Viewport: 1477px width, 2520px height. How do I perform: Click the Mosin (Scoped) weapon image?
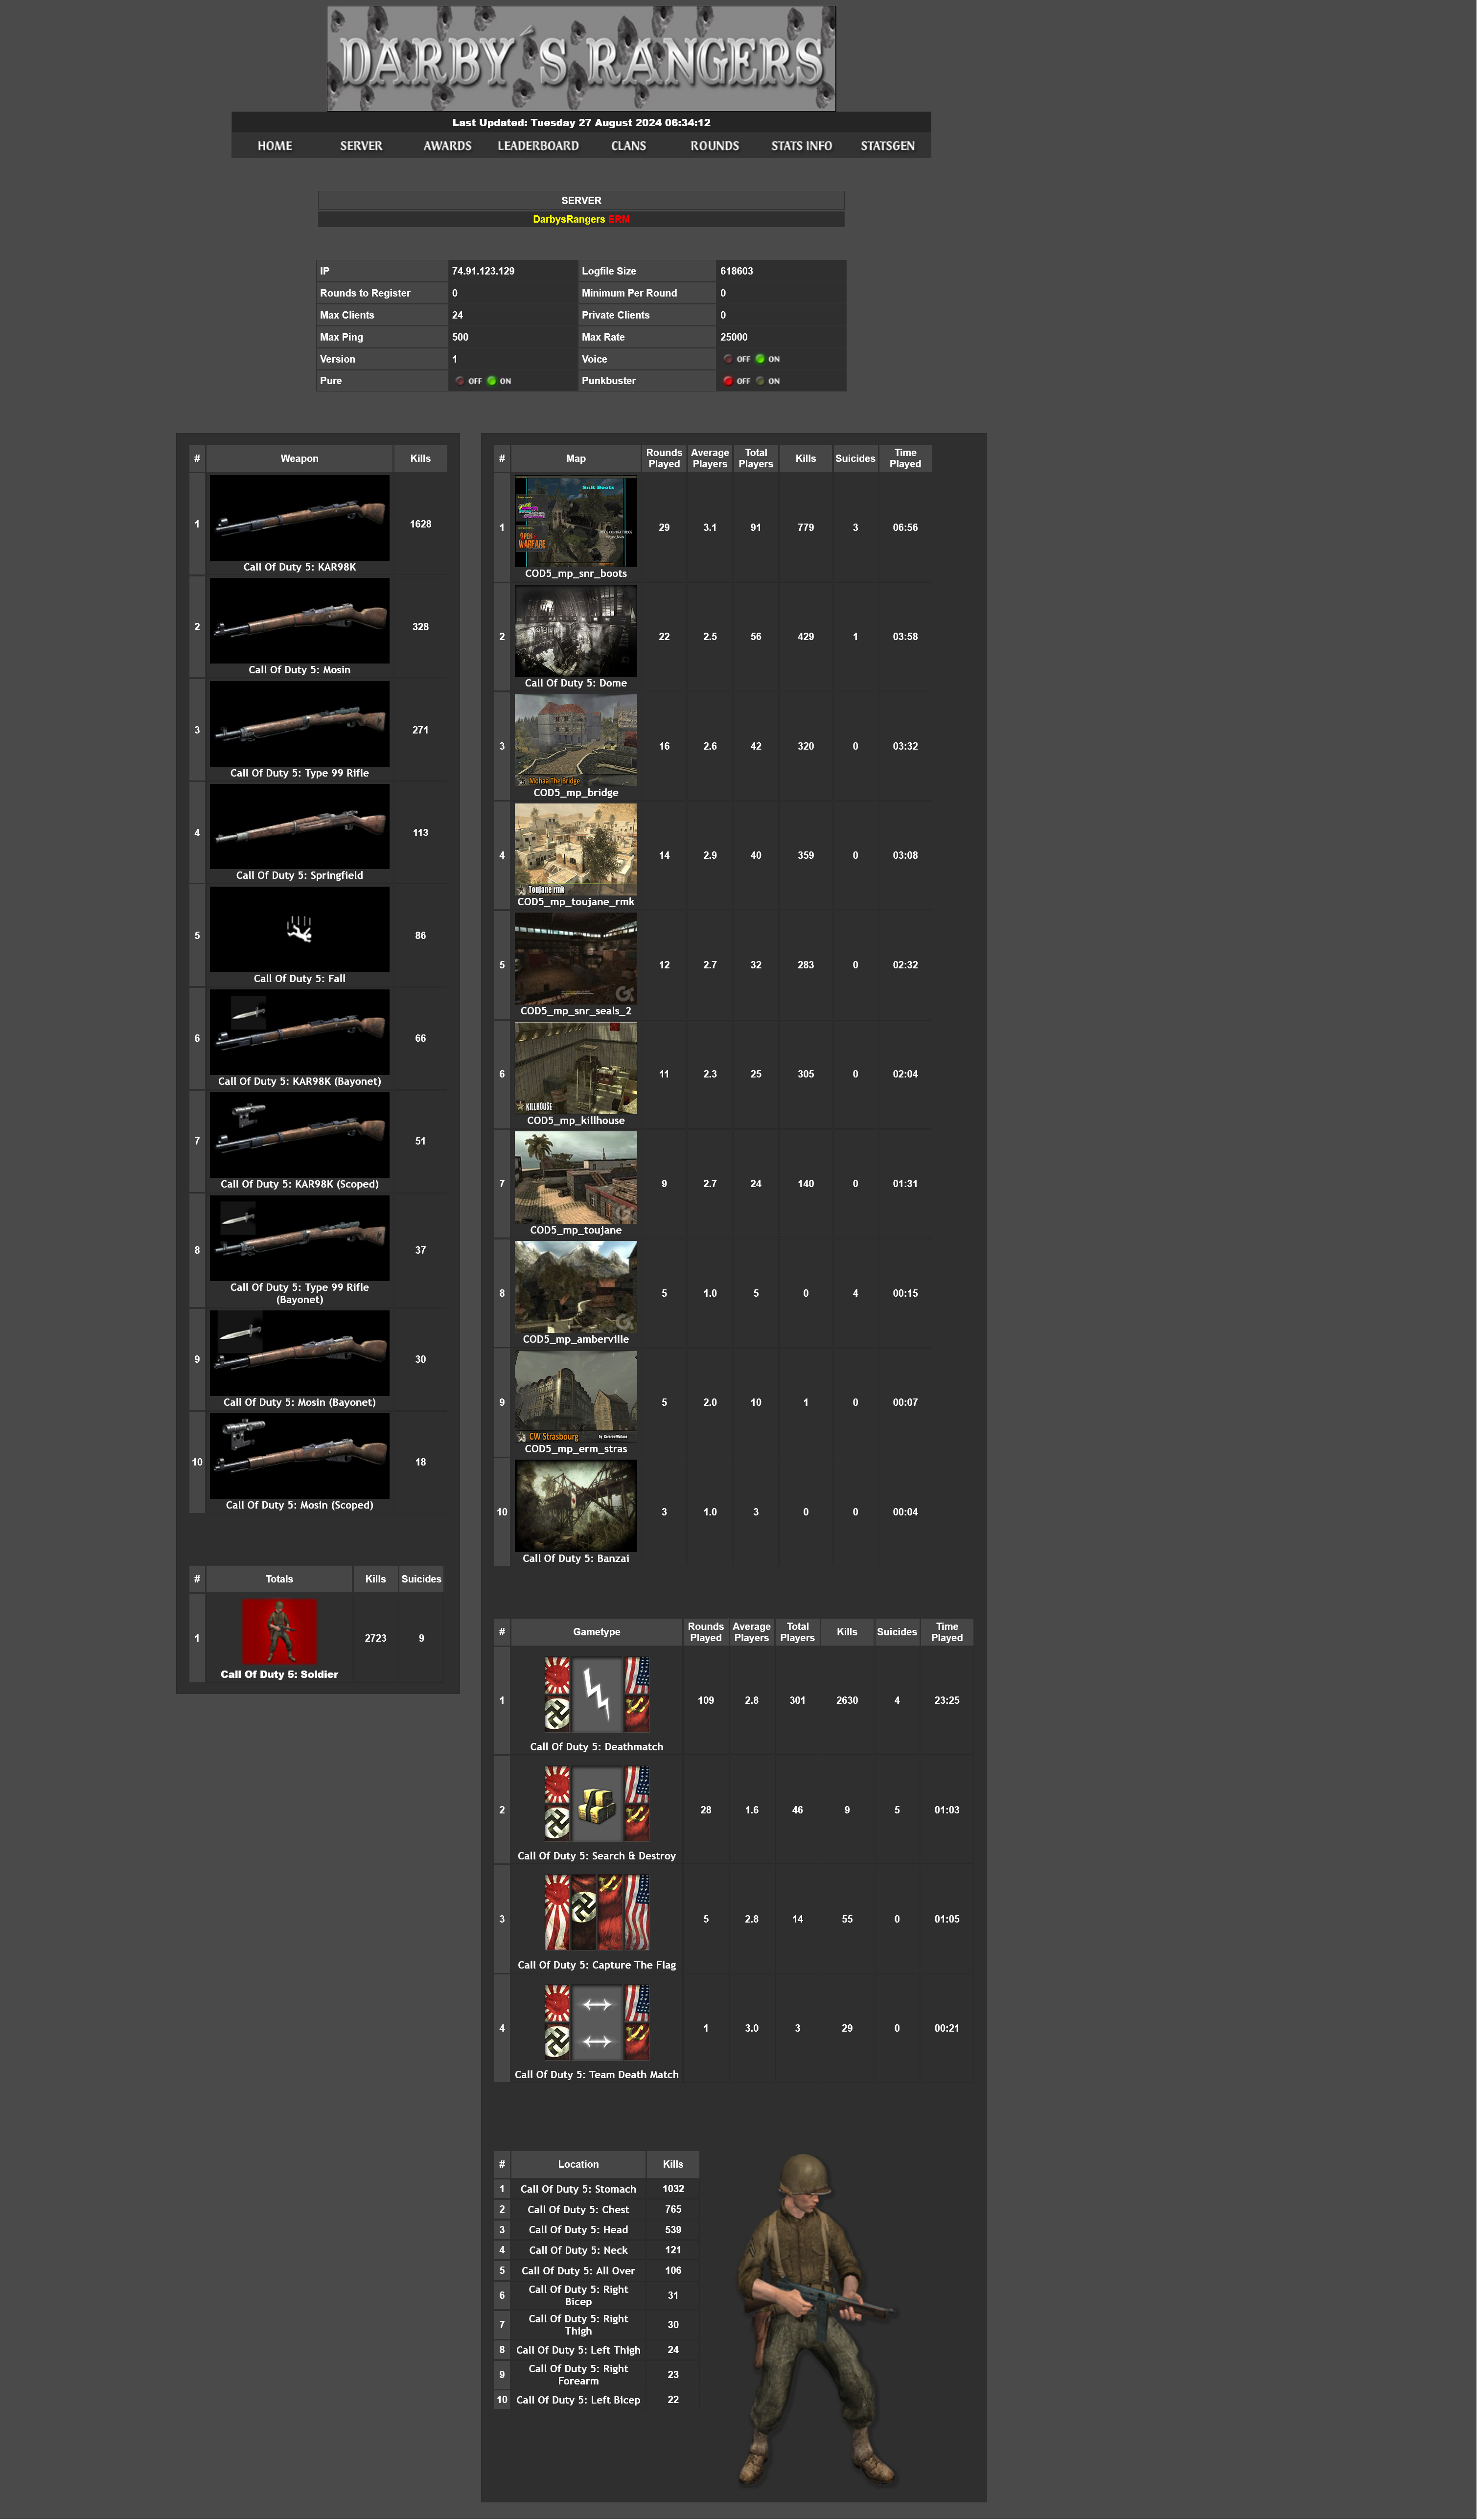pos(300,1456)
